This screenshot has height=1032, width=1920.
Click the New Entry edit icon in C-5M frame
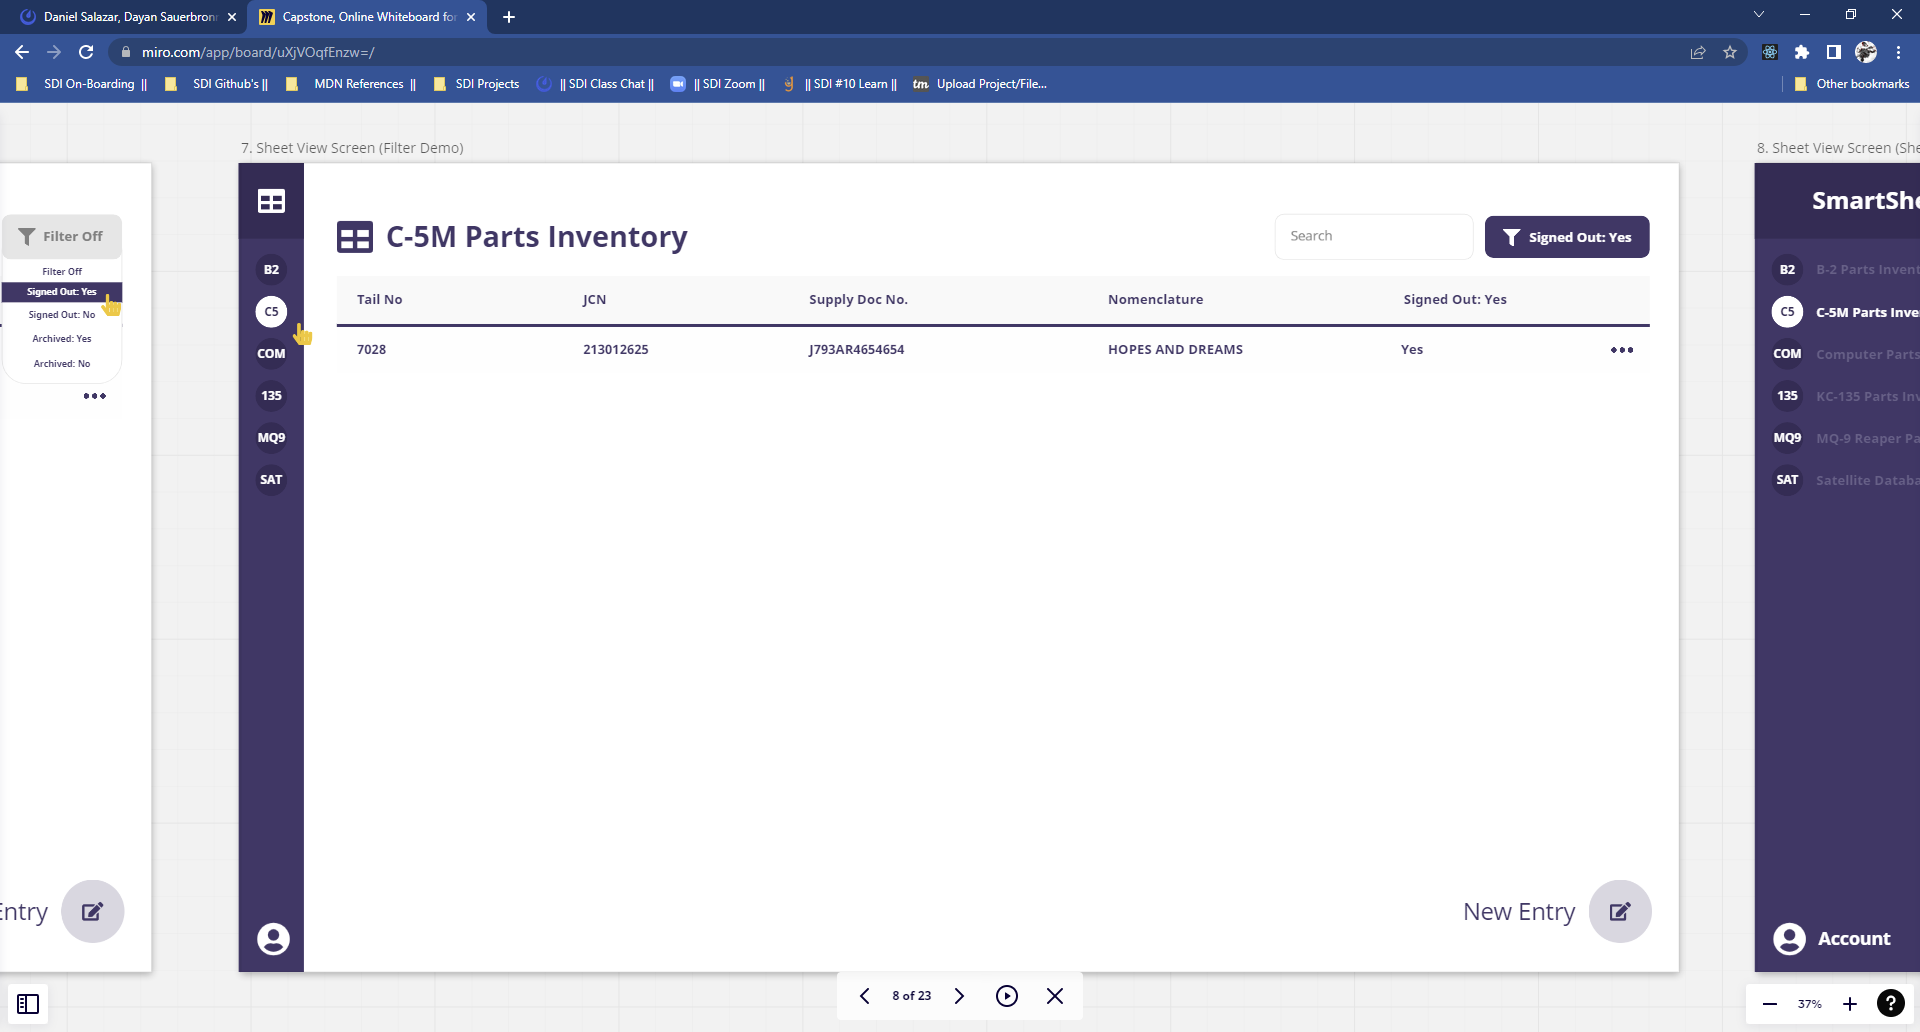pos(1620,911)
